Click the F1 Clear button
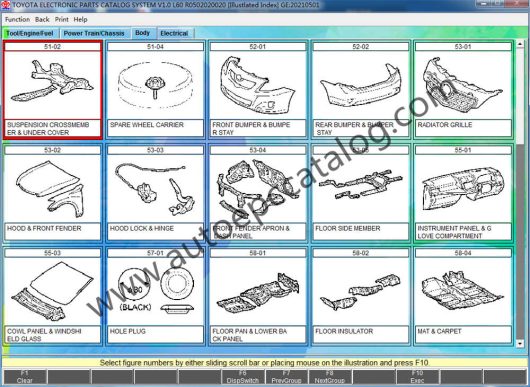Image resolution: width=530 pixels, height=387 pixels. tap(25, 377)
